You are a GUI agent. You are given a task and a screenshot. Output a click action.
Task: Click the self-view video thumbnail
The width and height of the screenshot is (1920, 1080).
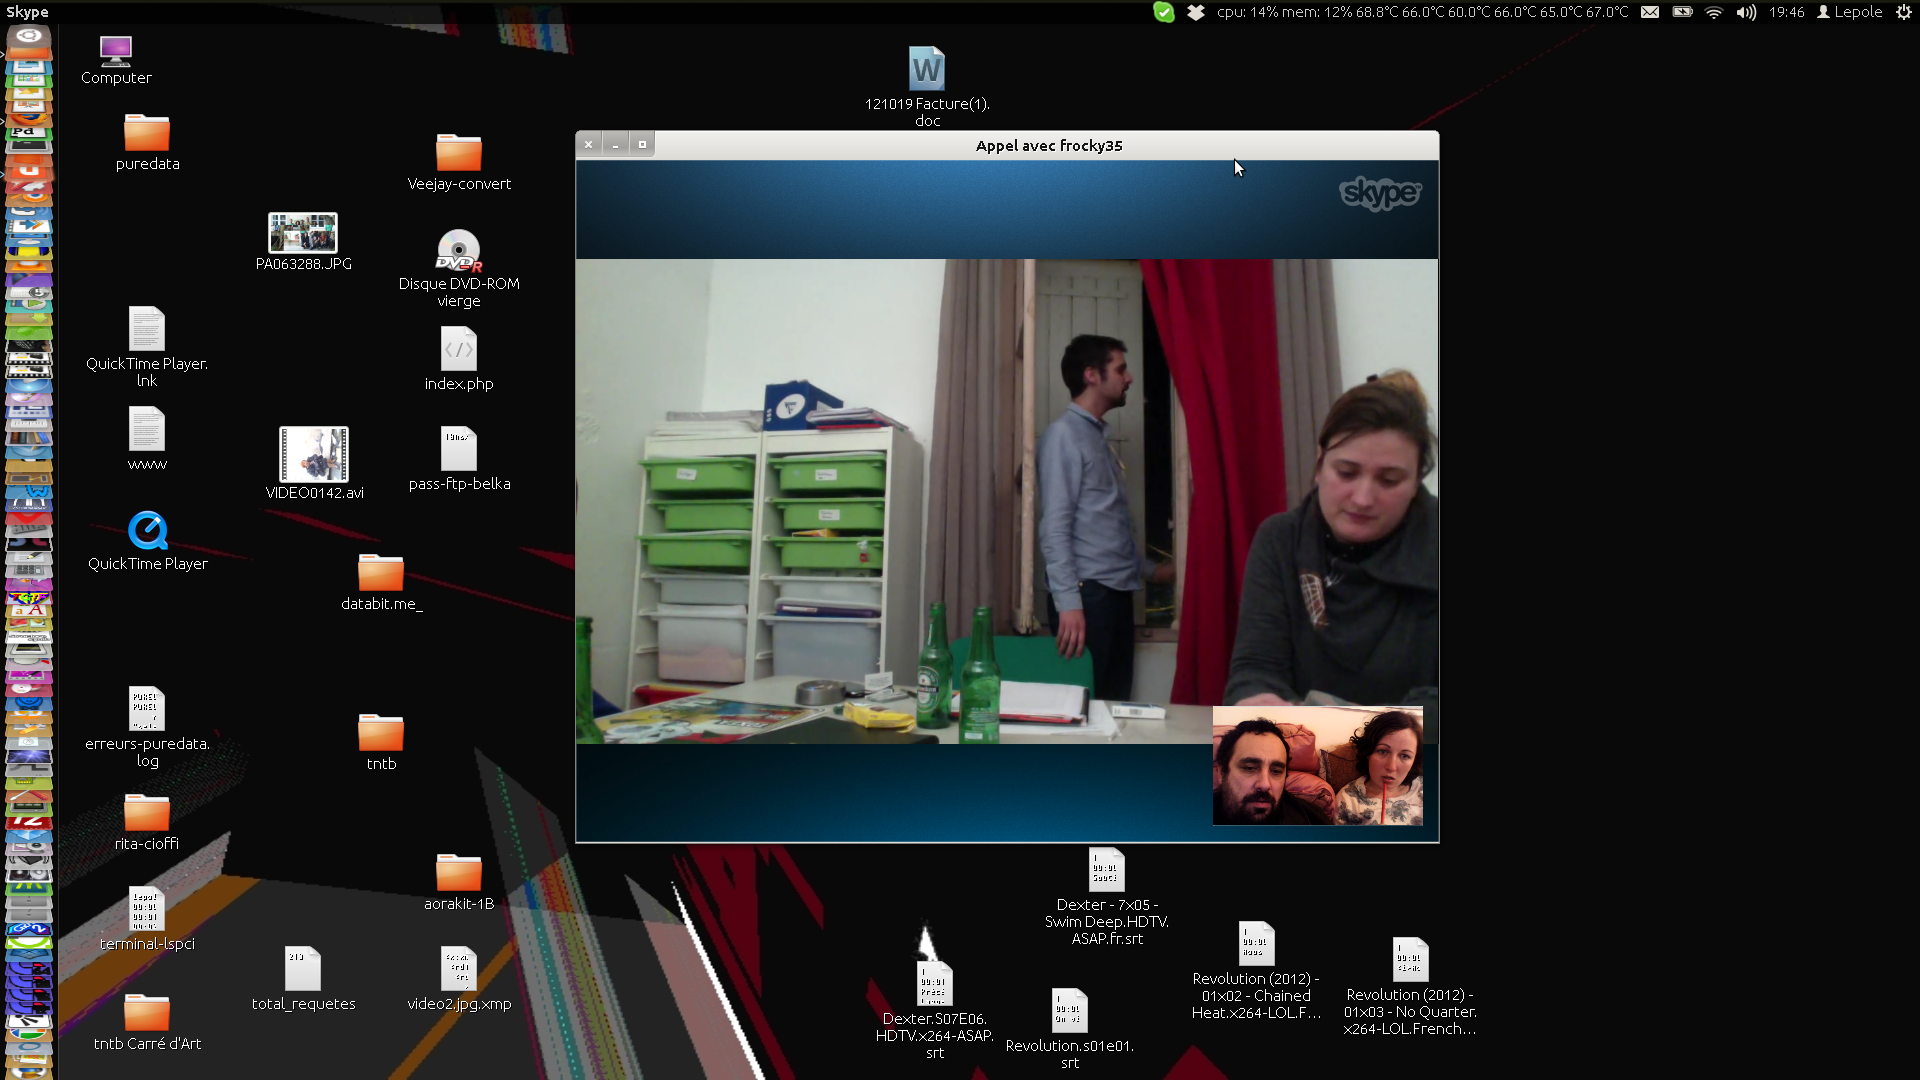pyautogui.click(x=1317, y=766)
